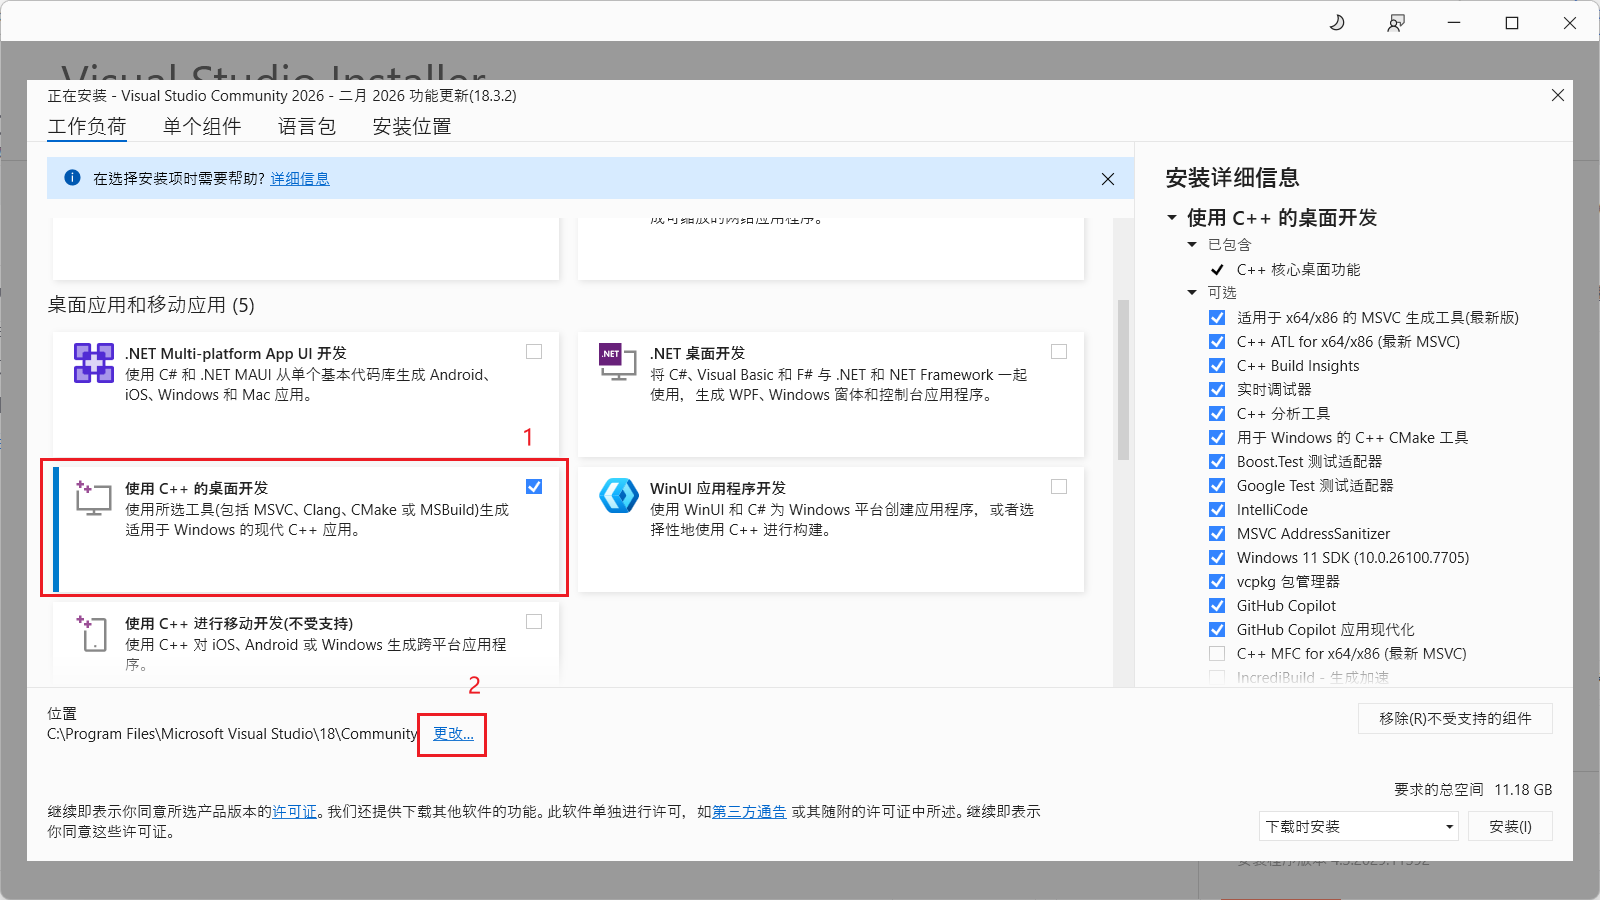
Task: Click the .NET desktop development workload icon
Action: pos(618,362)
